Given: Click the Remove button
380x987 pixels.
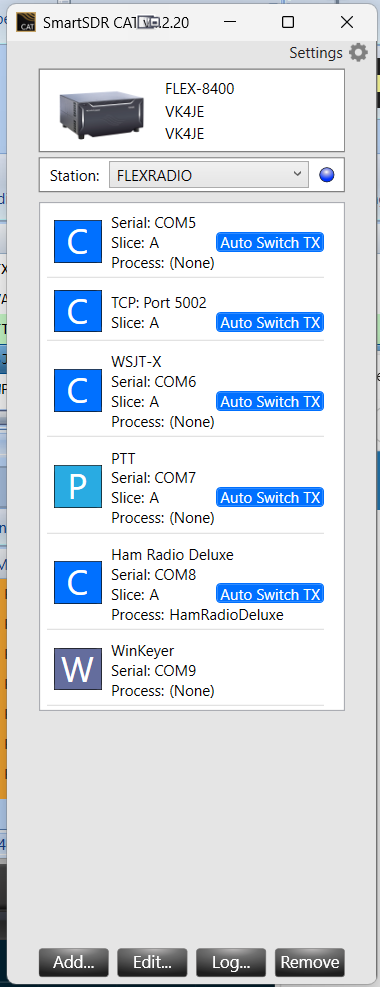Looking at the screenshot, I should pos(310,962).
